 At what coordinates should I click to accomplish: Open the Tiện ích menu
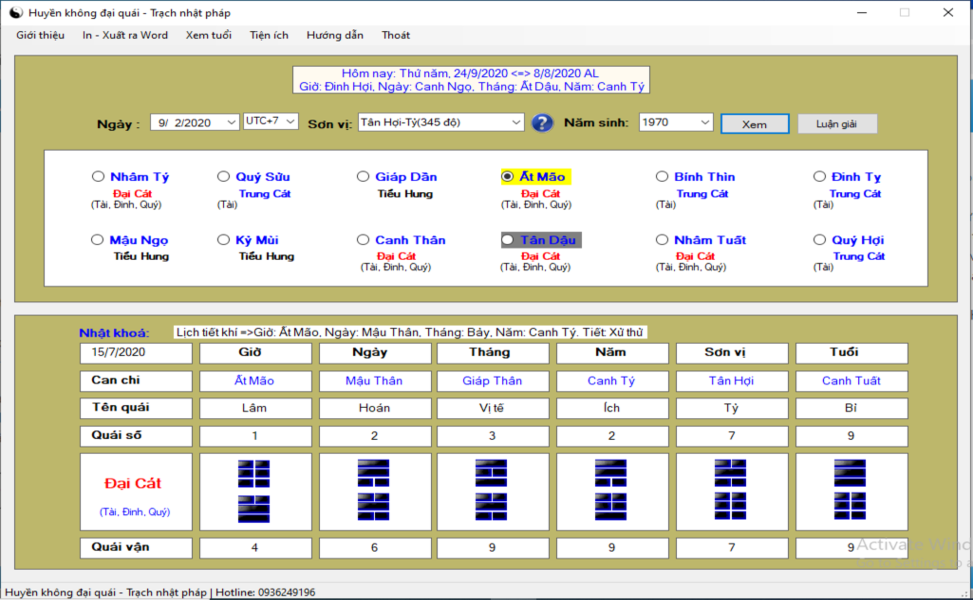click(x=269, y=35)
